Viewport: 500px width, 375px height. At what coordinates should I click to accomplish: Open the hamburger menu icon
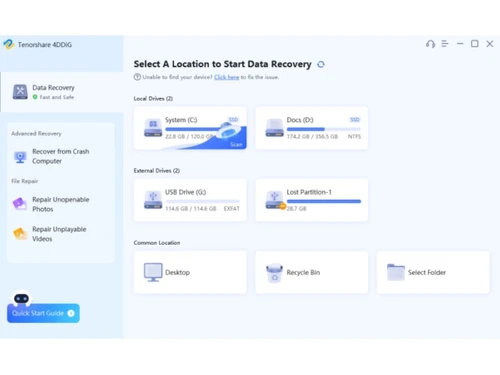click(x=445, y=44)
